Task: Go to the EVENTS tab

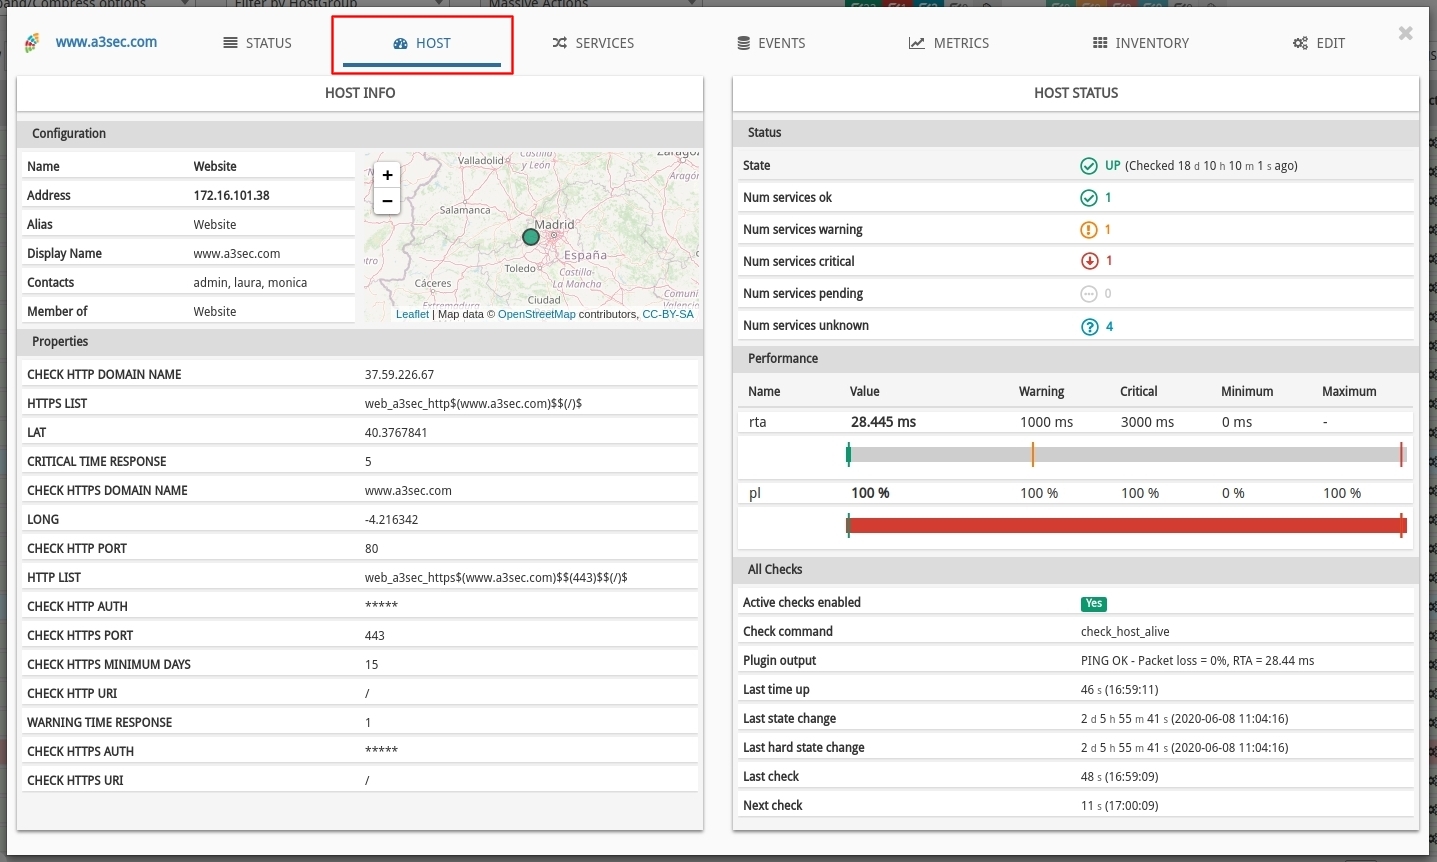Action: 771,43
